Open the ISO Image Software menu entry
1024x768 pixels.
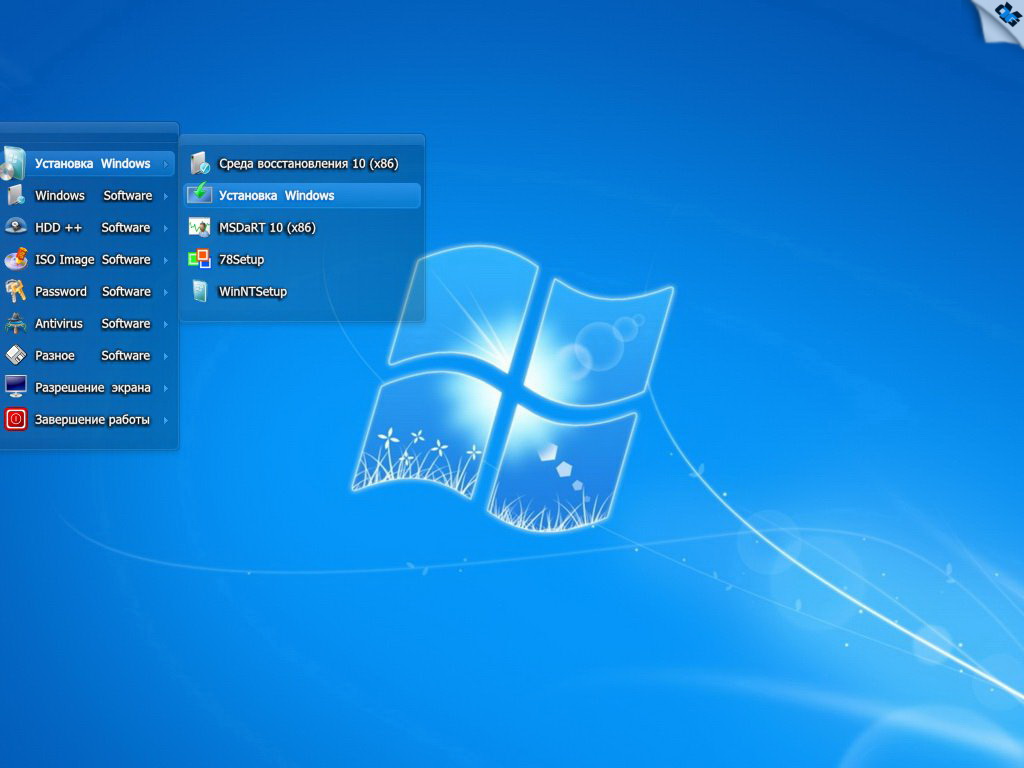click(x=88, y=259)
